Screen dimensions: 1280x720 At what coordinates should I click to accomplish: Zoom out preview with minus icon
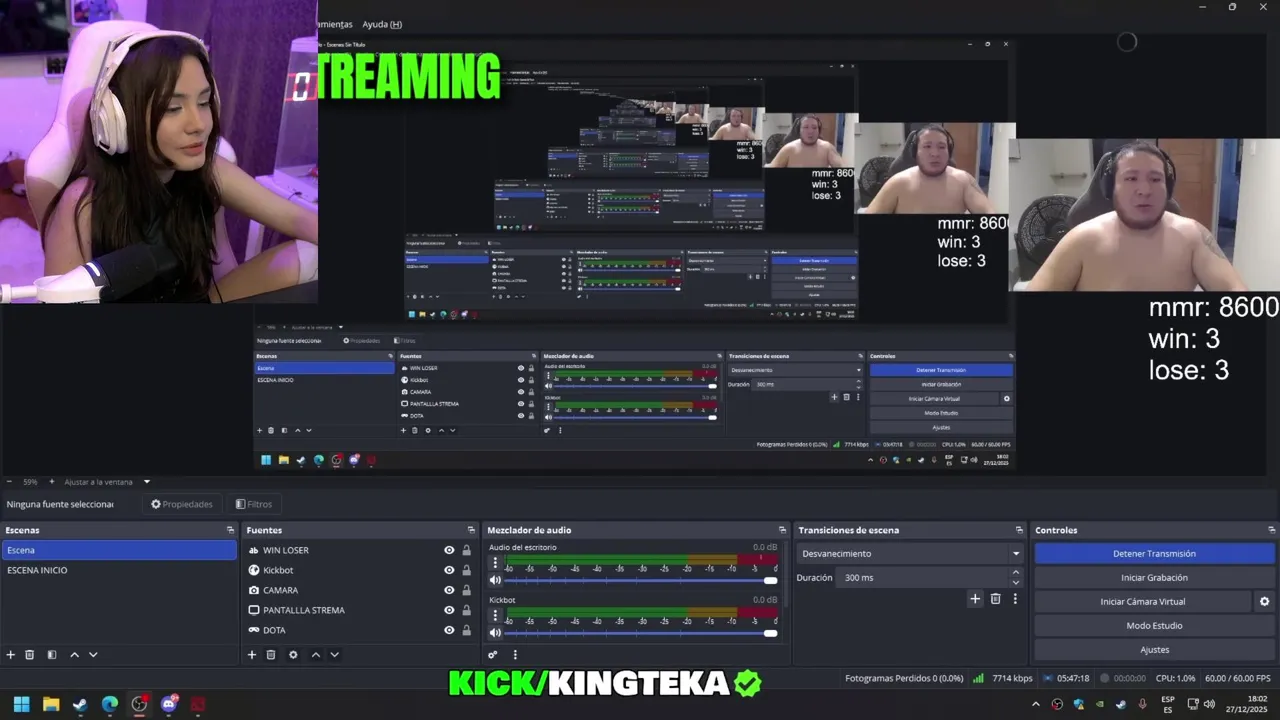coord(9,482)
